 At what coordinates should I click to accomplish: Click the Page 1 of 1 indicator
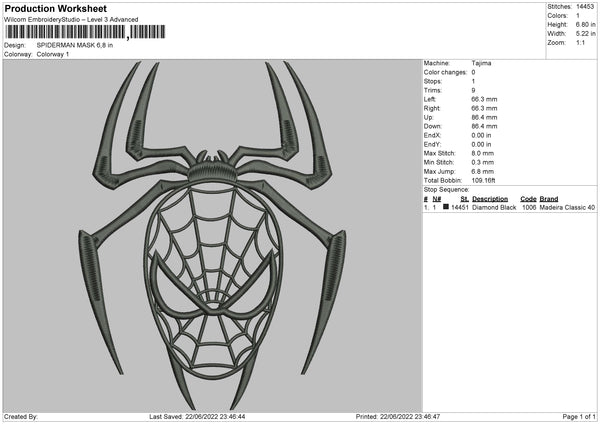pyautogui.click(x=579, y=416)
